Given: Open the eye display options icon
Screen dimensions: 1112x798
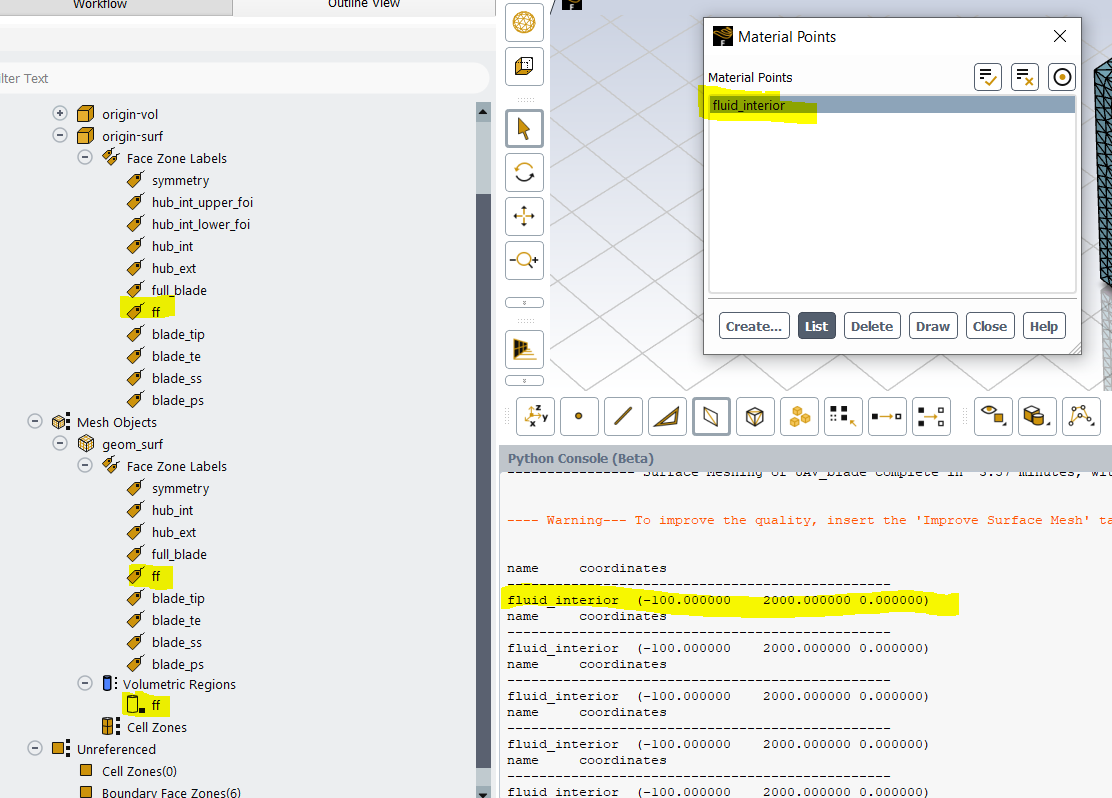Looking at the screenshot, I should 993,416.
